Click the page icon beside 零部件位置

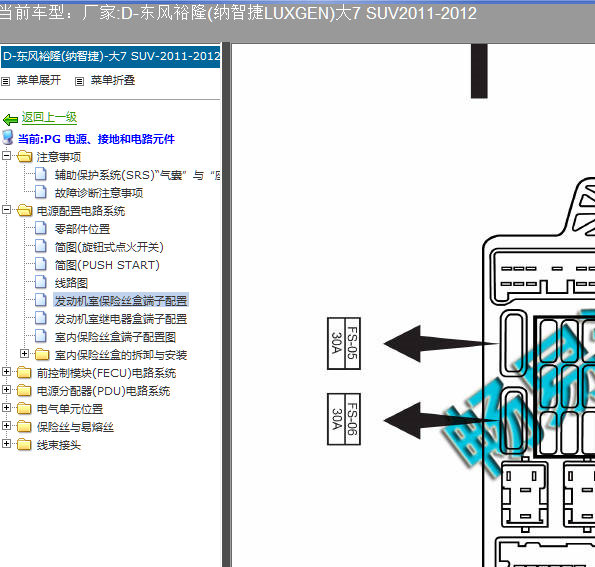pyautogui.click(x=41, y=228)
